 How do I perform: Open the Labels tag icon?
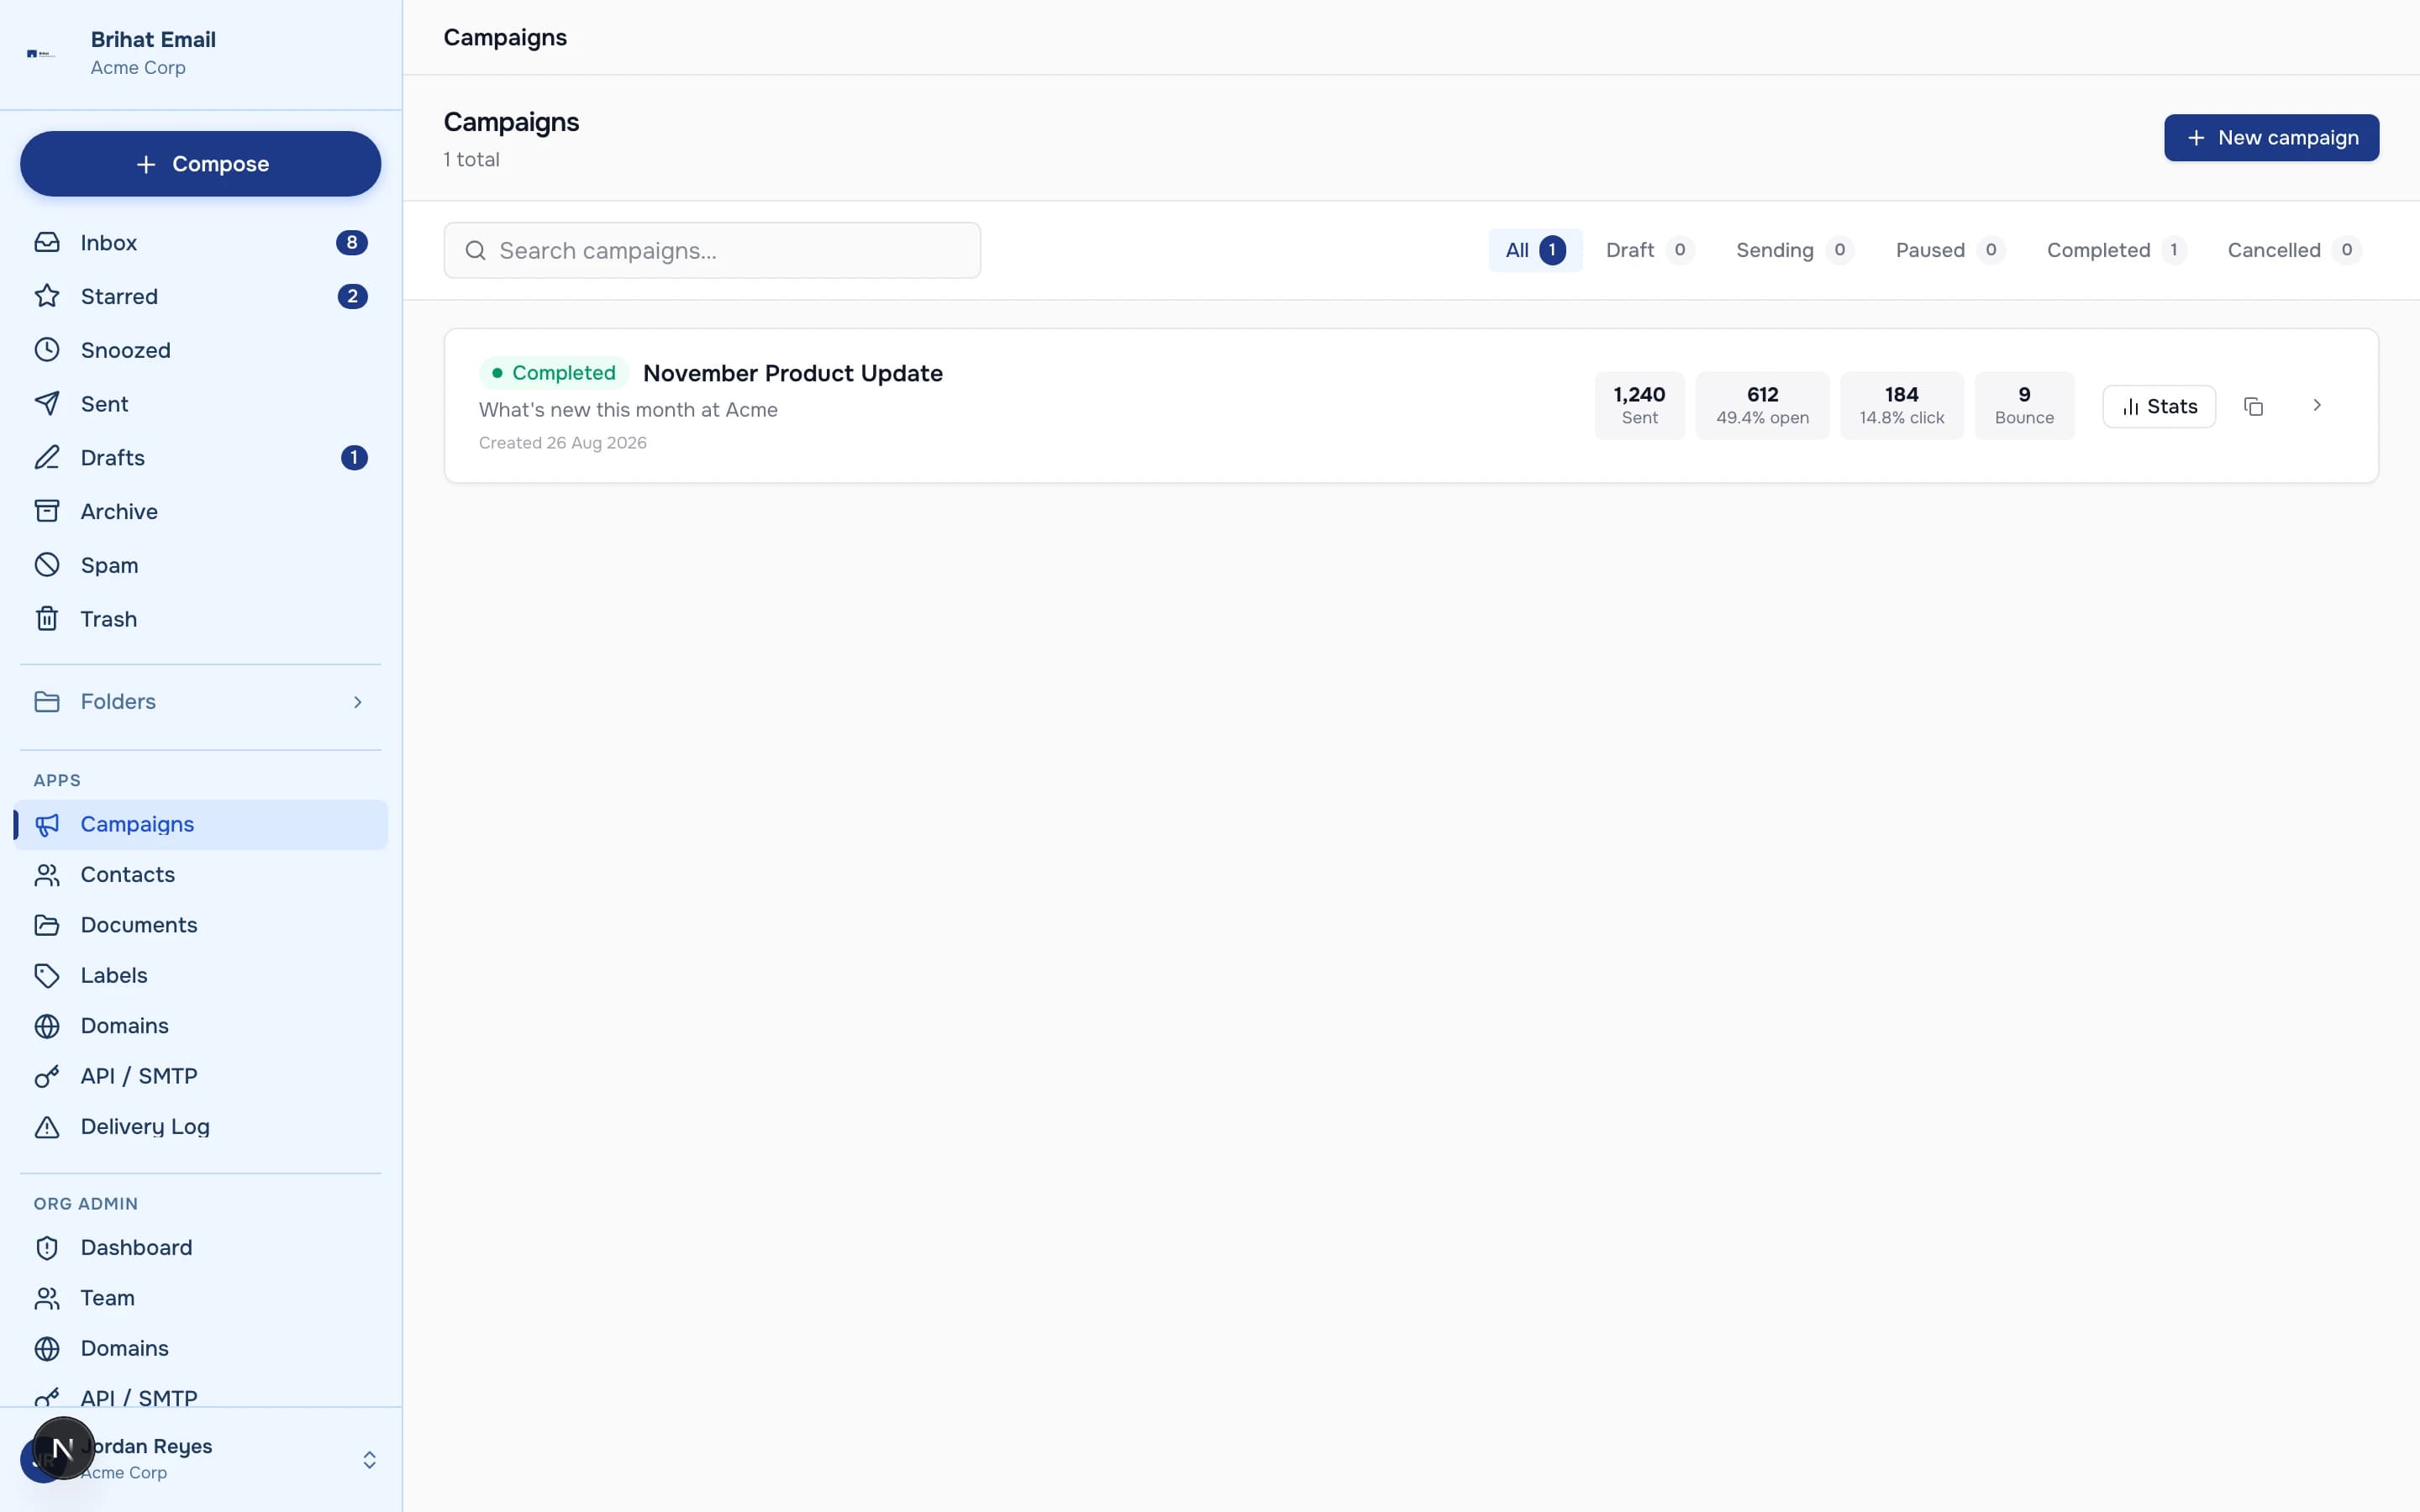[x=47, y=976]
